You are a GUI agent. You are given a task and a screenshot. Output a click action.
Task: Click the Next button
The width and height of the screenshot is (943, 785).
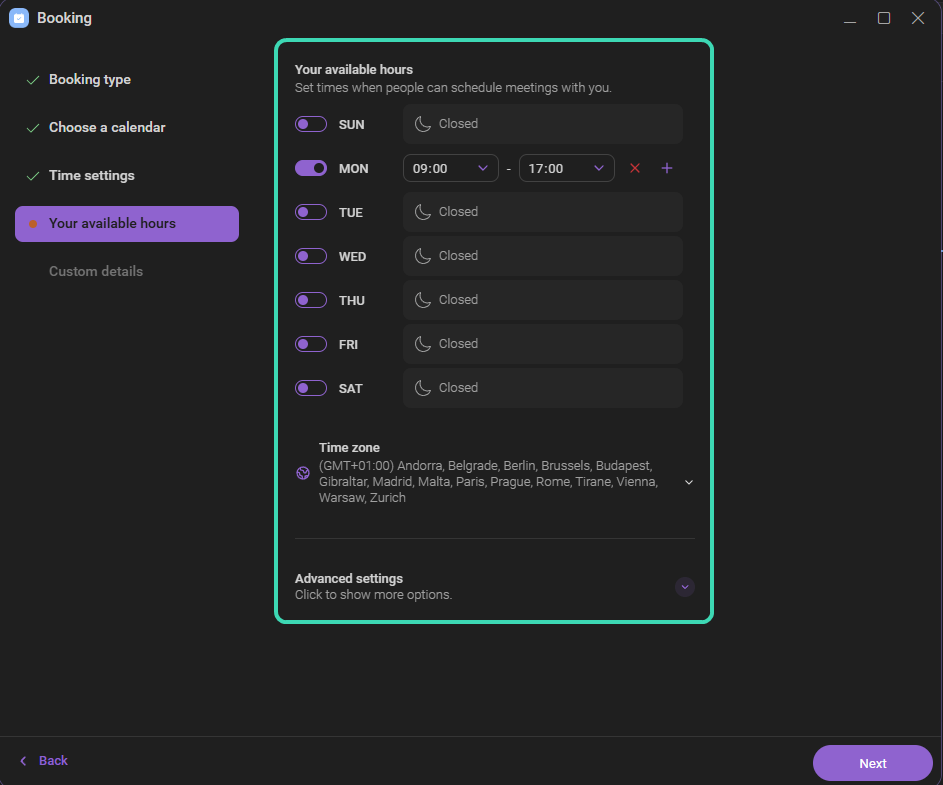point(873,763)
